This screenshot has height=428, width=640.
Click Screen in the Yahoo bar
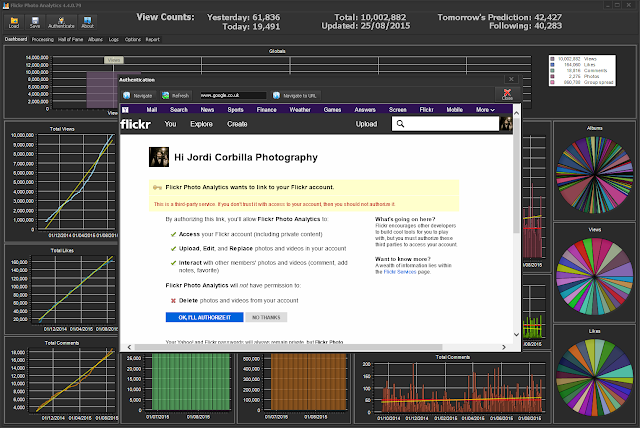coord(398,110)
